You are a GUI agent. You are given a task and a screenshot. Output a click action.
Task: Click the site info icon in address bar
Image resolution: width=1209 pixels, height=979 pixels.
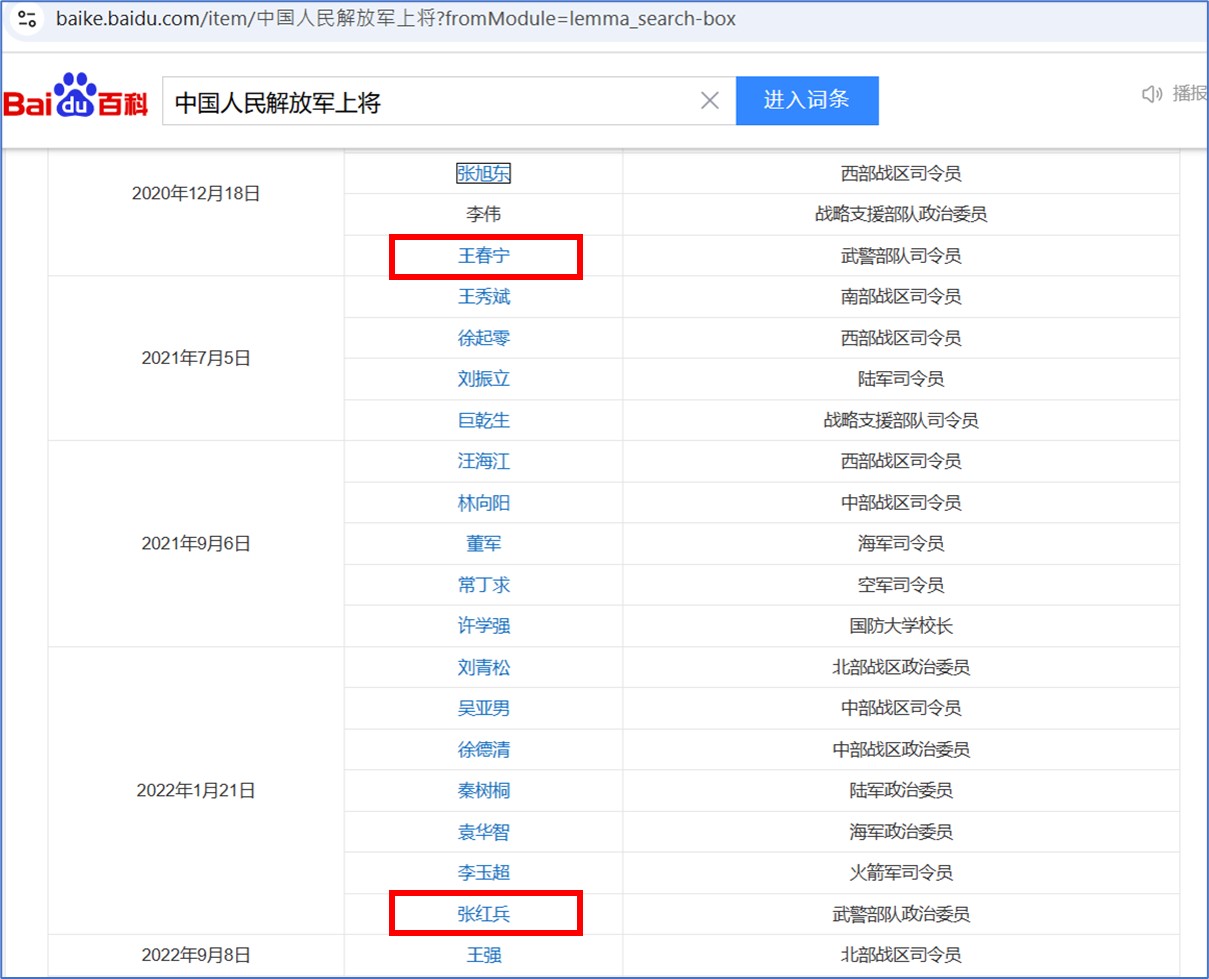28,18
